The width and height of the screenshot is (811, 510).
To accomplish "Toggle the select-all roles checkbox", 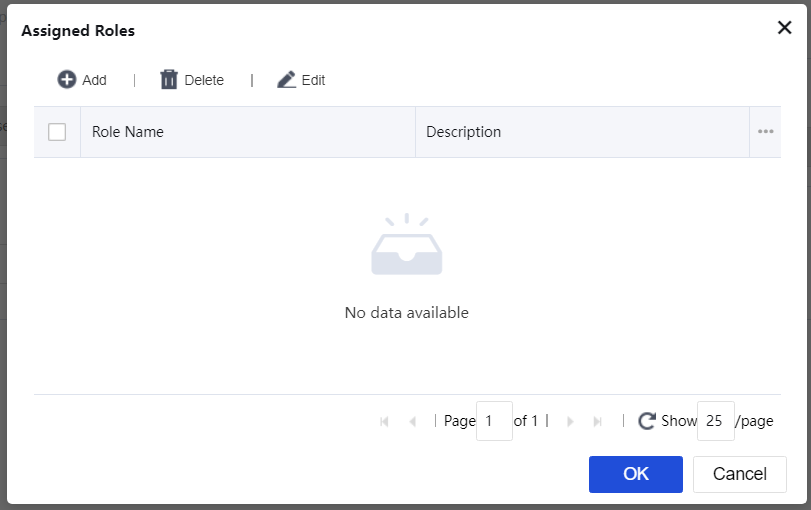I will pos(57,132).
